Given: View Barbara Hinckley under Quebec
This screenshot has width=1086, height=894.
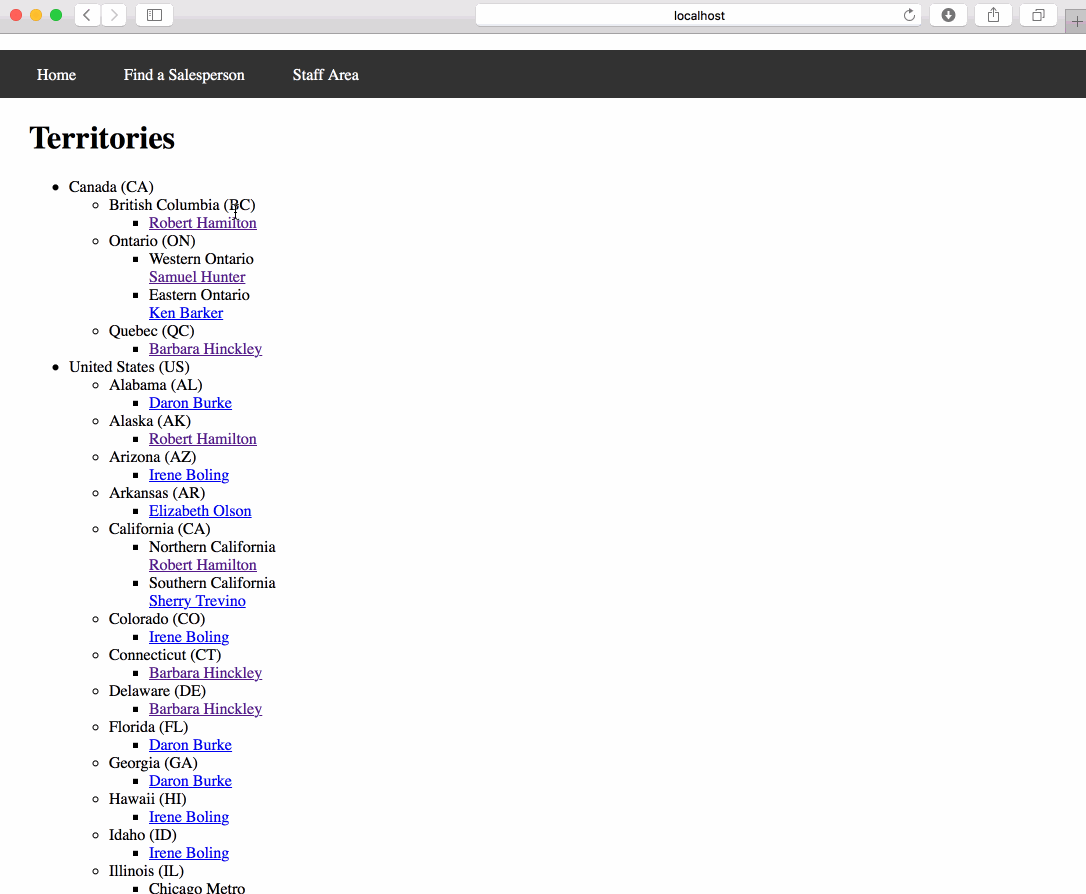Looking at the screenshot, I should pos(205,348).
